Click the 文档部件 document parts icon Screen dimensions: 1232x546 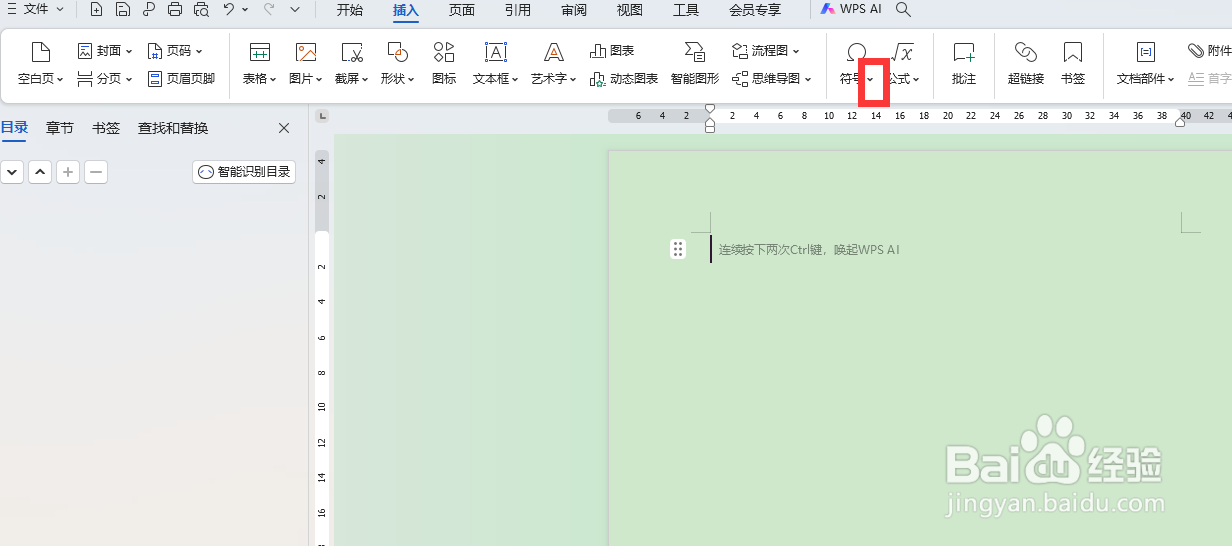tap(1146, 53)
